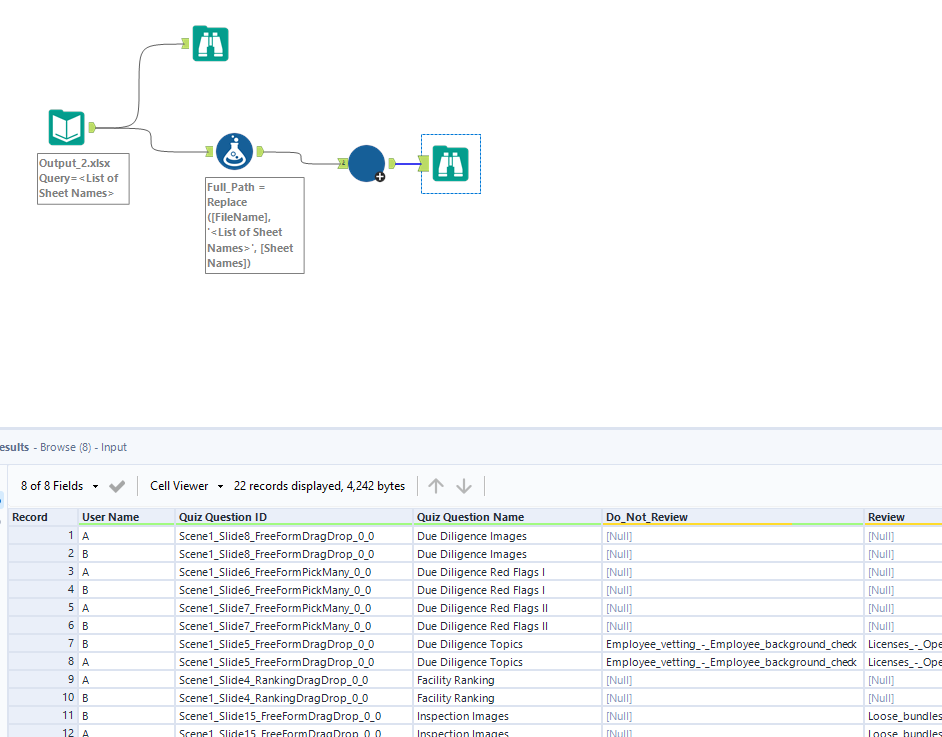Click User Name cell 'A' in record 3
The width and height of the screenshot is (942, 737).
pos(127,572)
